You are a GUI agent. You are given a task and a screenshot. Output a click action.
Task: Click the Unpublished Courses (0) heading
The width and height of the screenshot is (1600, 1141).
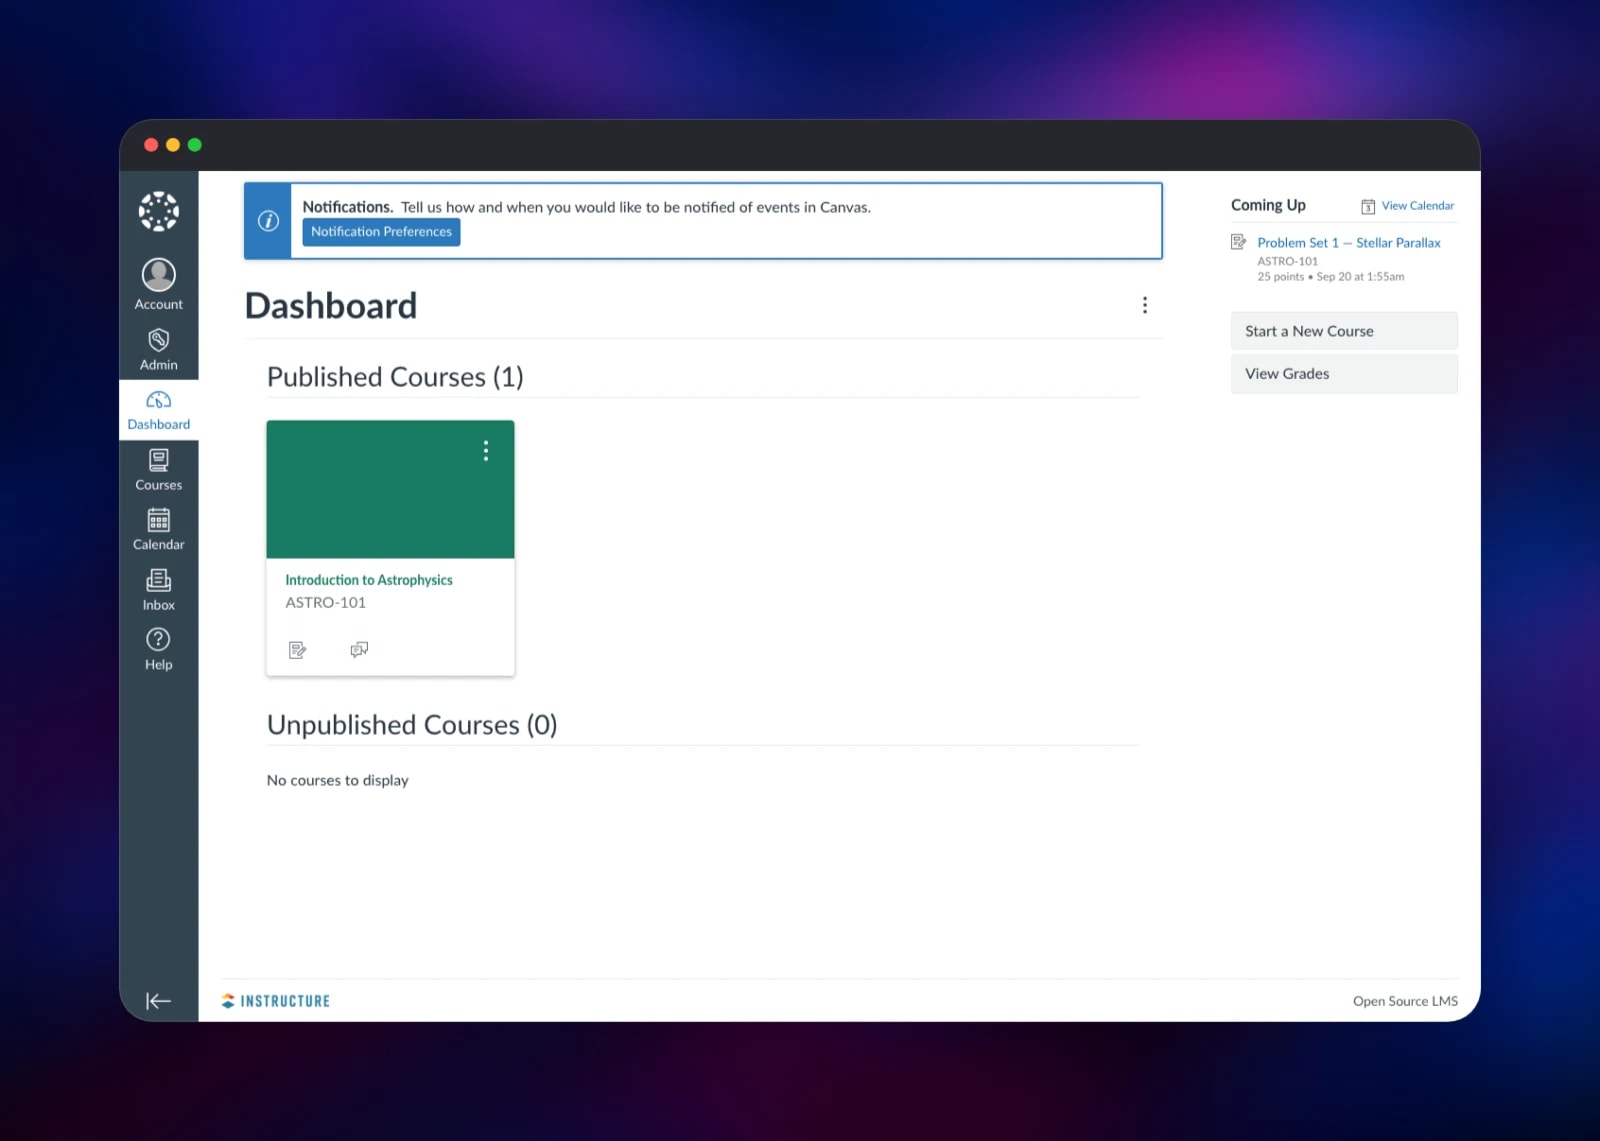click(x=412, y=725)
